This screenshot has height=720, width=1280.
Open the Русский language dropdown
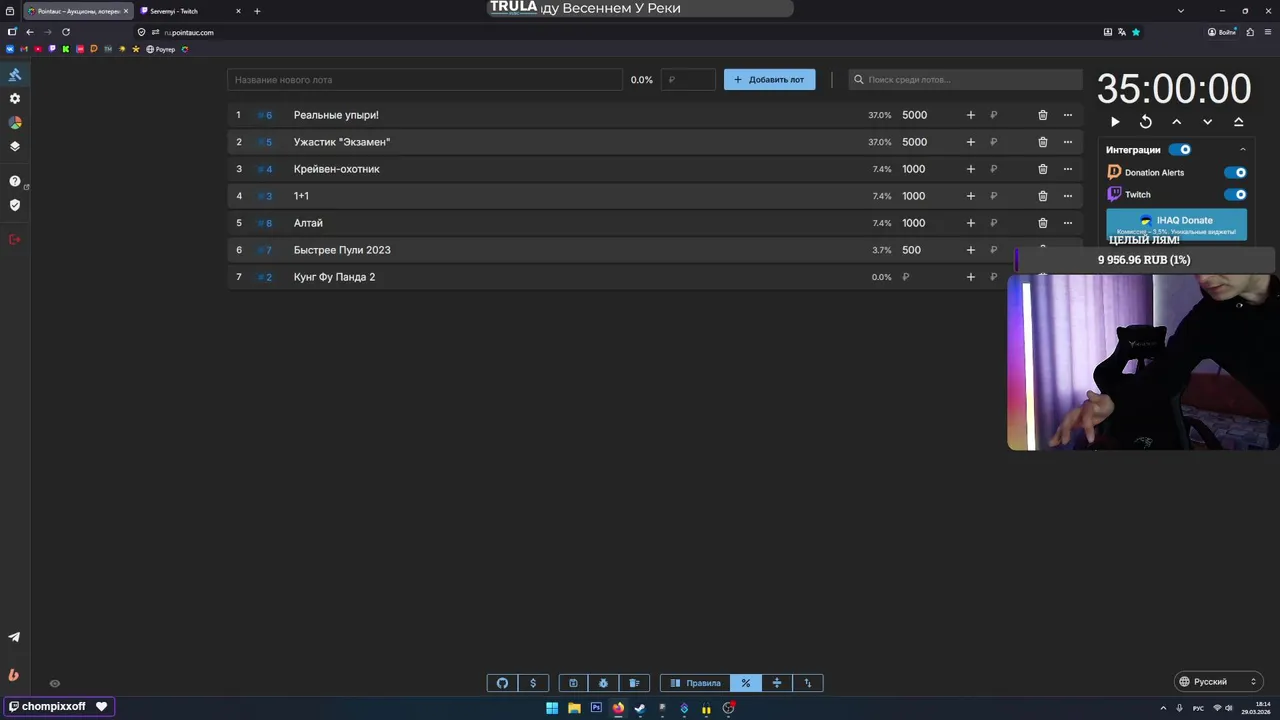click(1218, 682)
